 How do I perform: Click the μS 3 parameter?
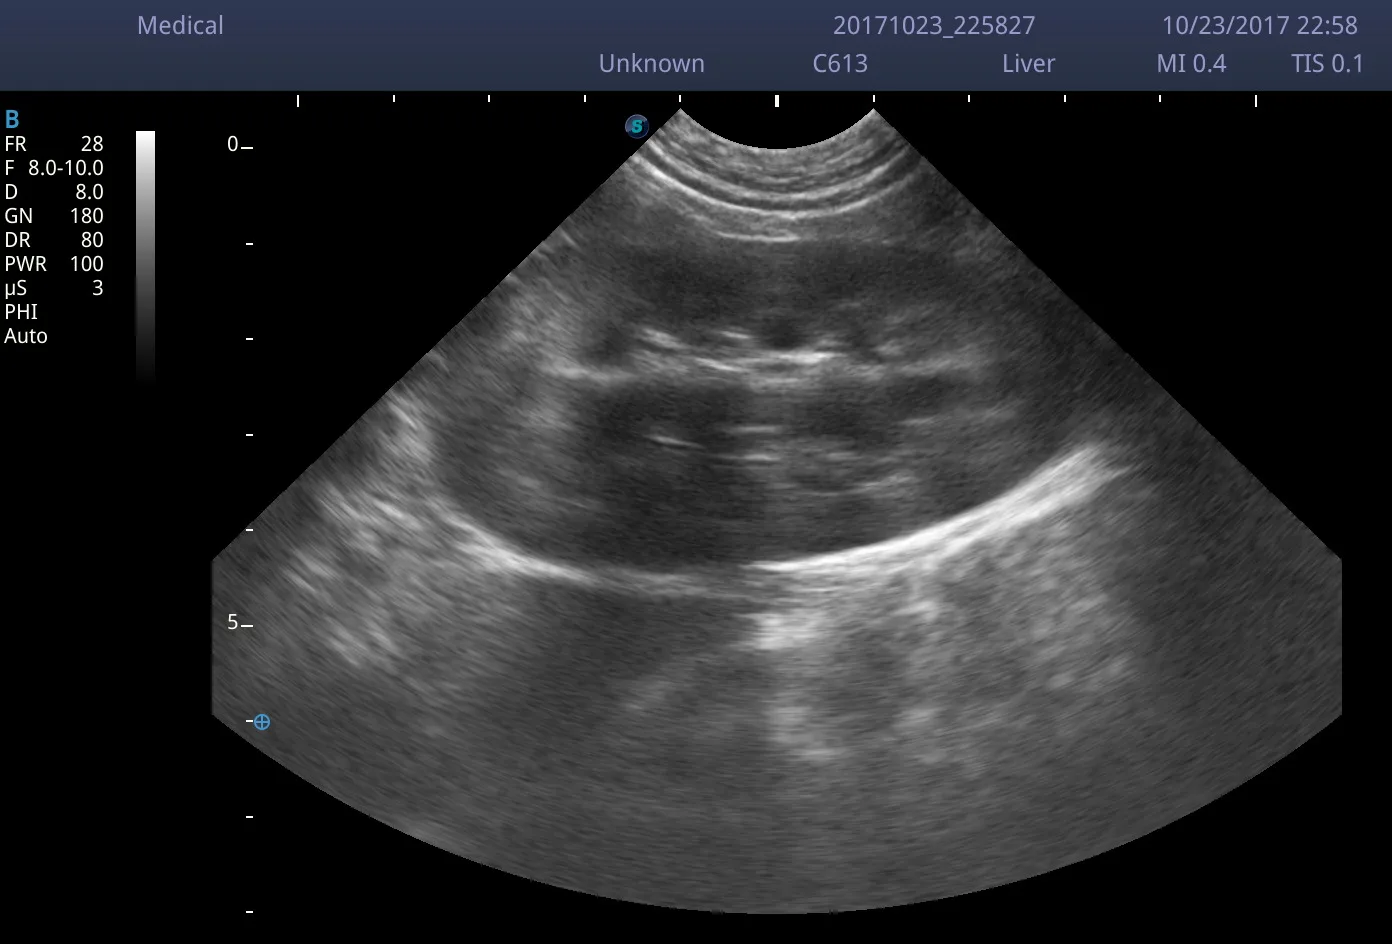point(54,288)
